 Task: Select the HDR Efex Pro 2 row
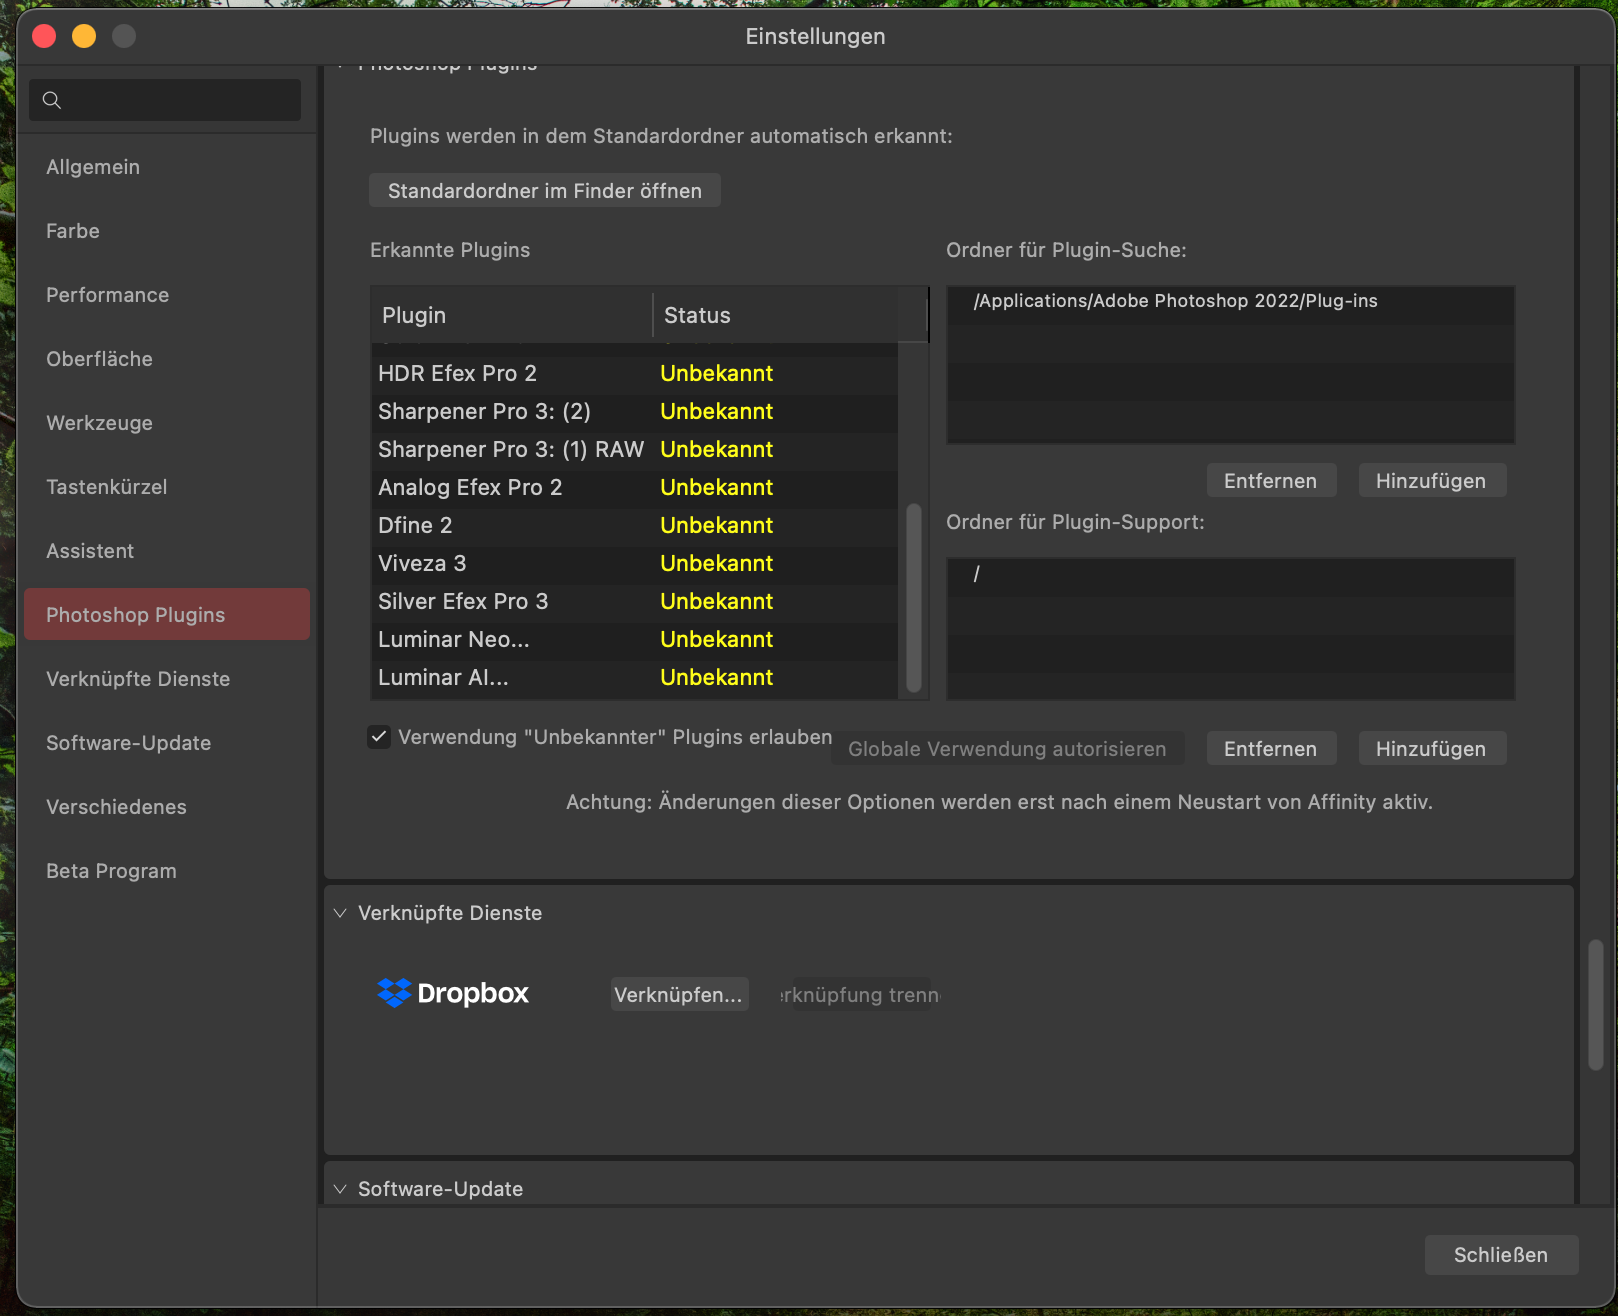point(634,374)
